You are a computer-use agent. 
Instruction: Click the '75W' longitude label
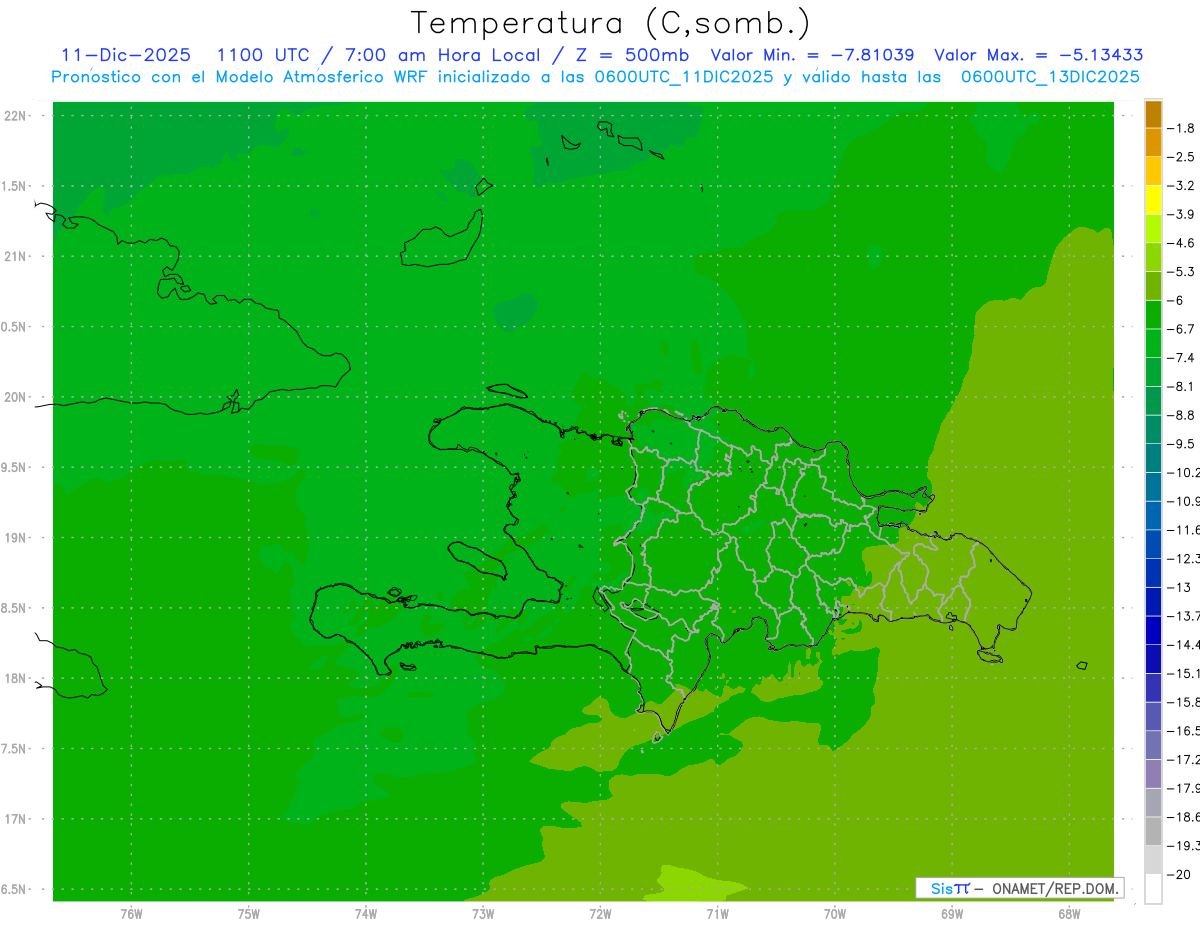click(x=249, y=913)
